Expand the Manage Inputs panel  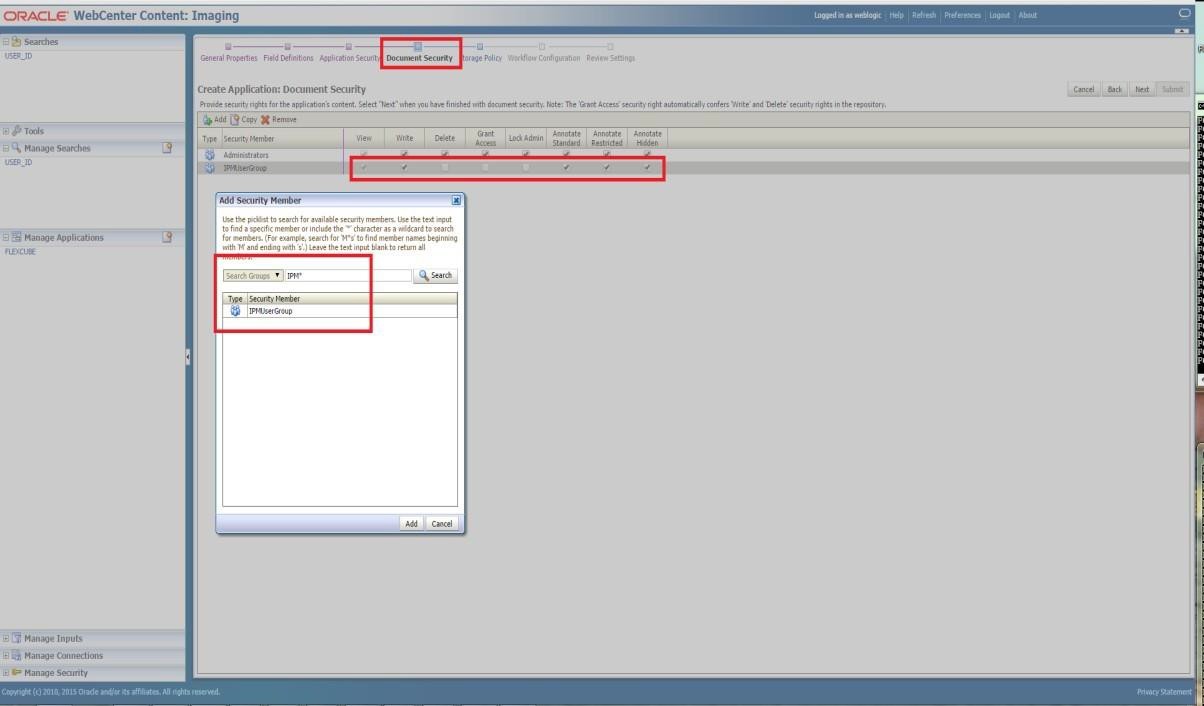tap(6, 638)
